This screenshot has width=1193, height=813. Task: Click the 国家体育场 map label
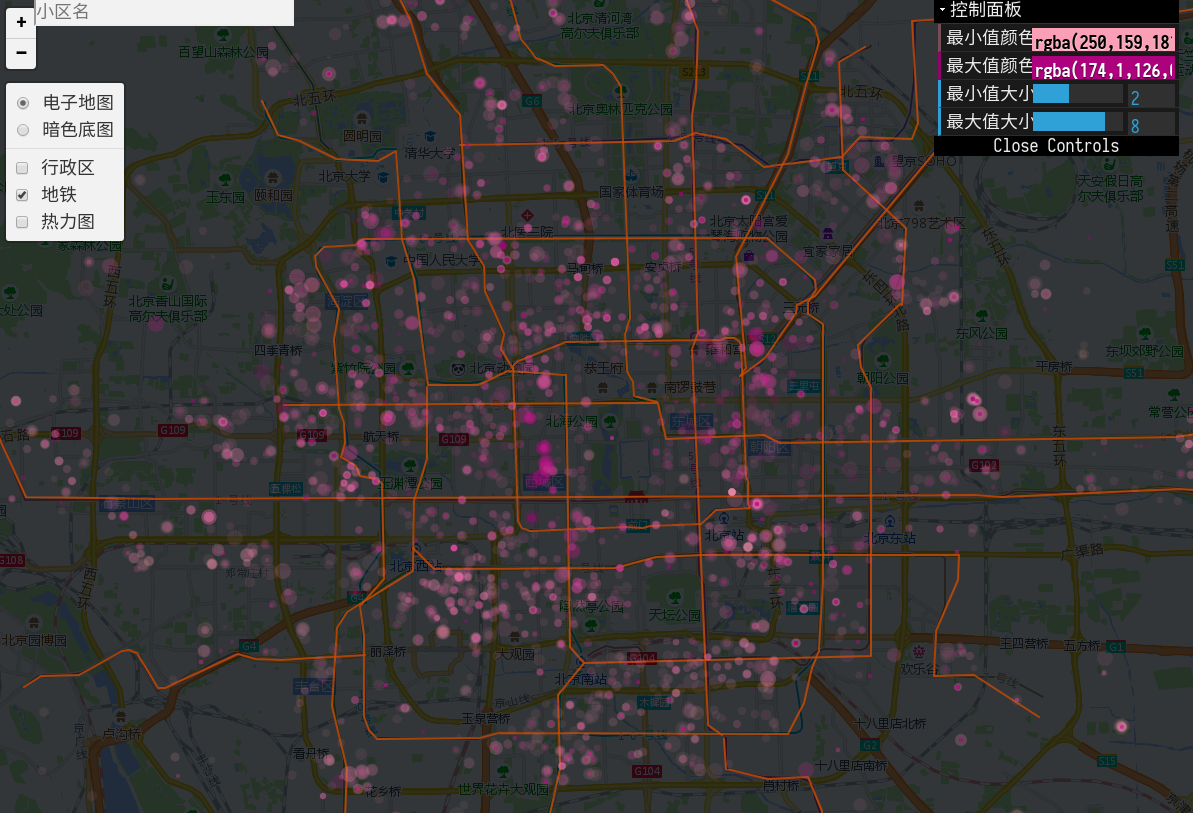(x=631, y=192)
